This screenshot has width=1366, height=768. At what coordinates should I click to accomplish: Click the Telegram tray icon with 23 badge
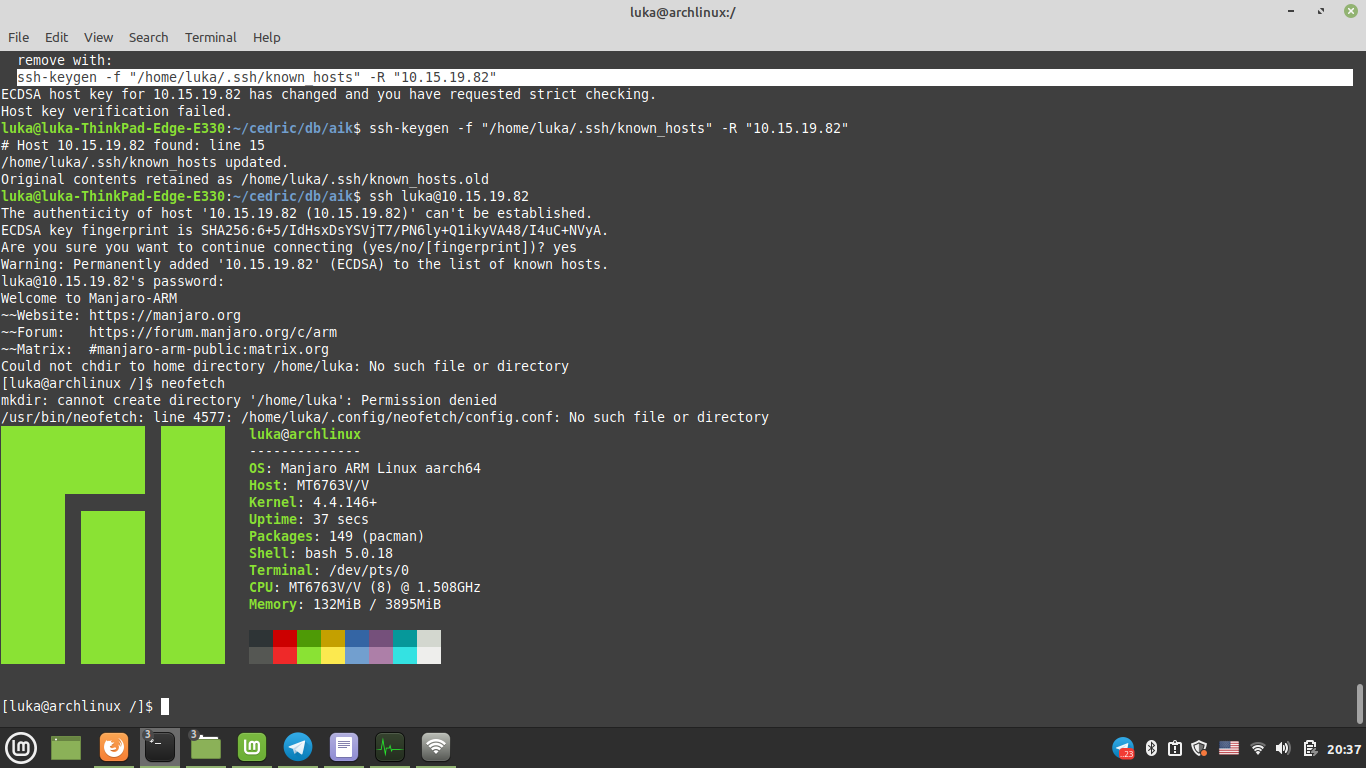1123,748
